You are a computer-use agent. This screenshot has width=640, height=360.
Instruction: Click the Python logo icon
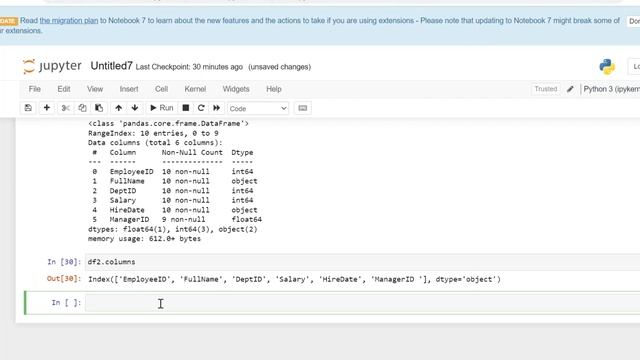(x=607, y=67)
